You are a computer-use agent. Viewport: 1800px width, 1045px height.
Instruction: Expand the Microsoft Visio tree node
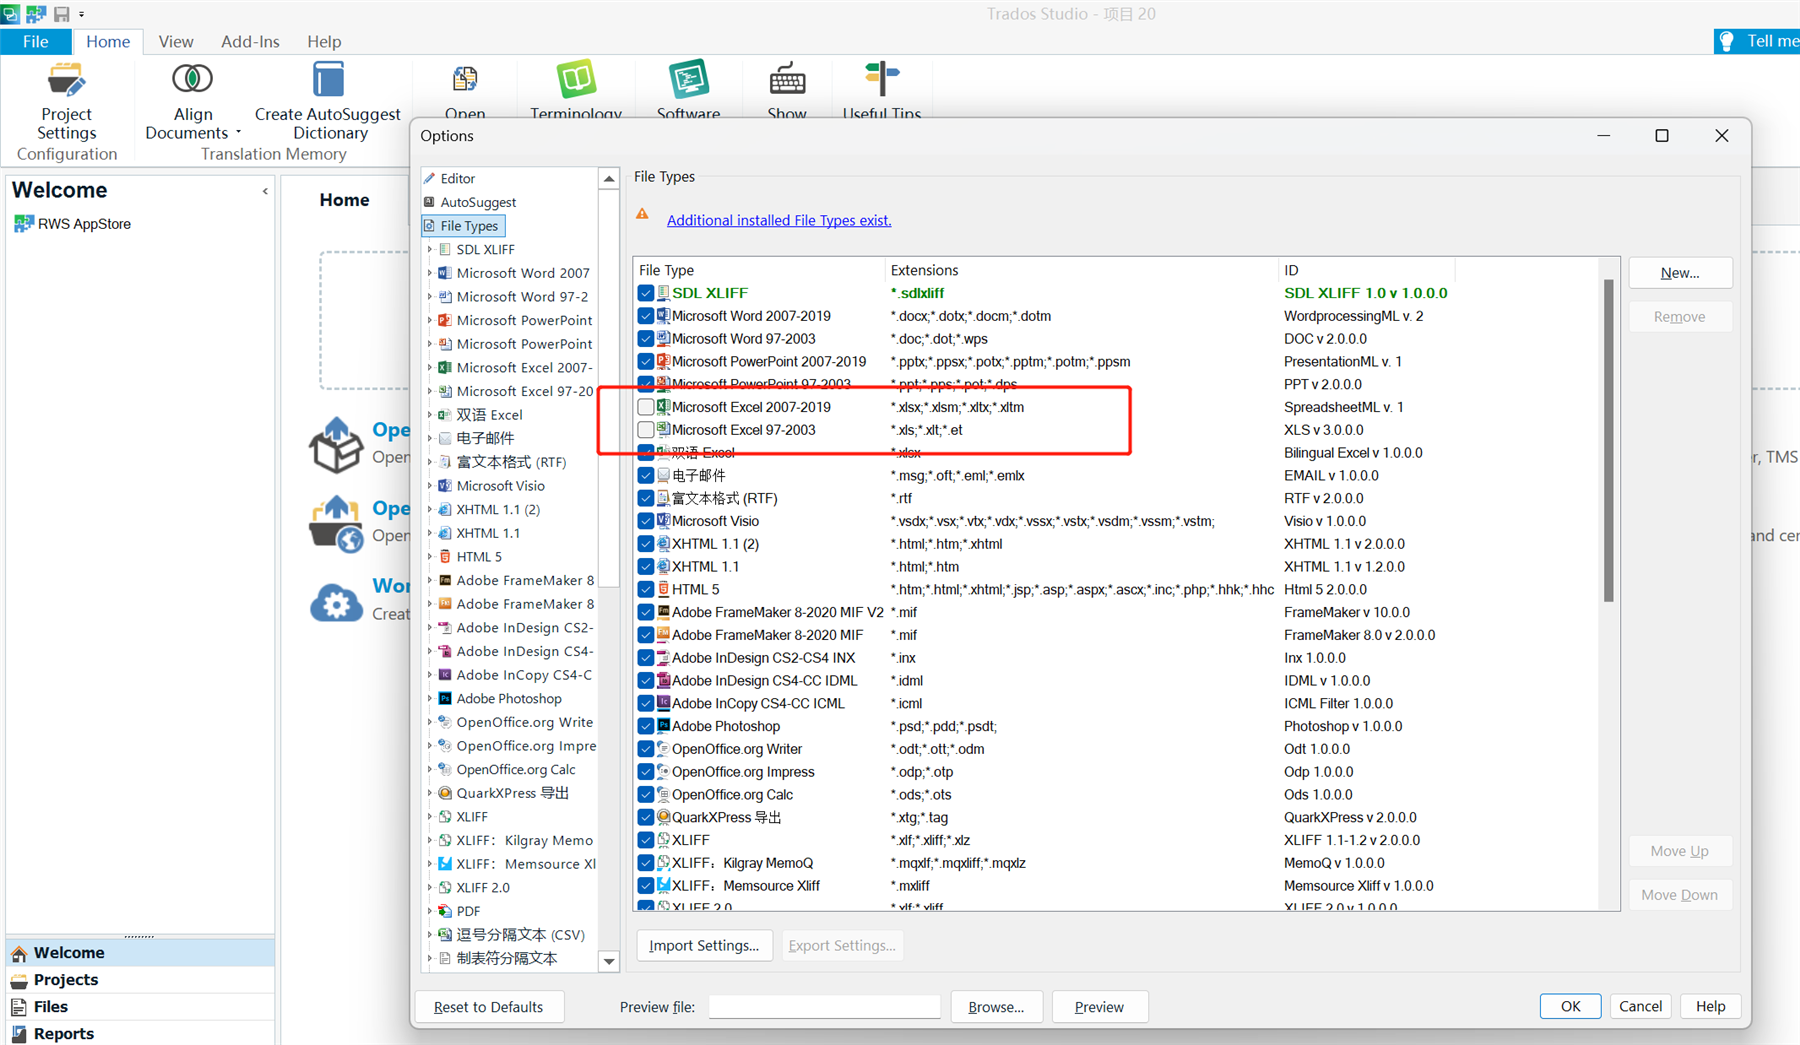point(430,486)
